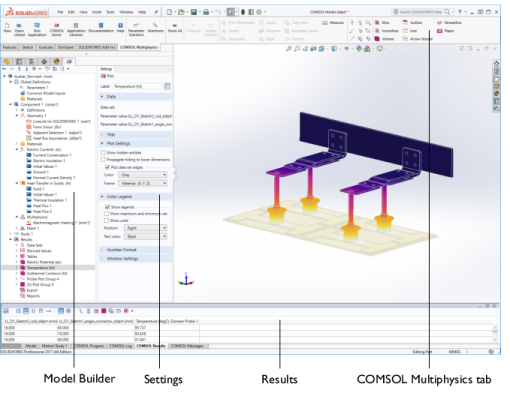Click the Appearances color-ball icon in the right task pane
Viewport: 510px width, 402px height.
(x=496, y=94)
